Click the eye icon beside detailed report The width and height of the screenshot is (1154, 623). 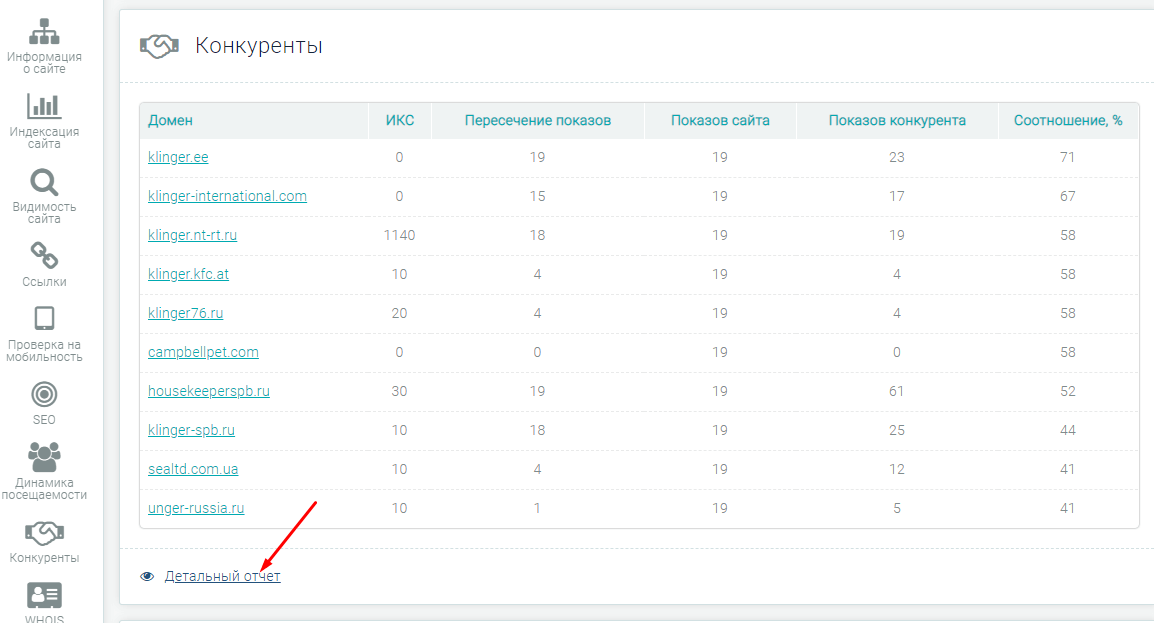148,577
